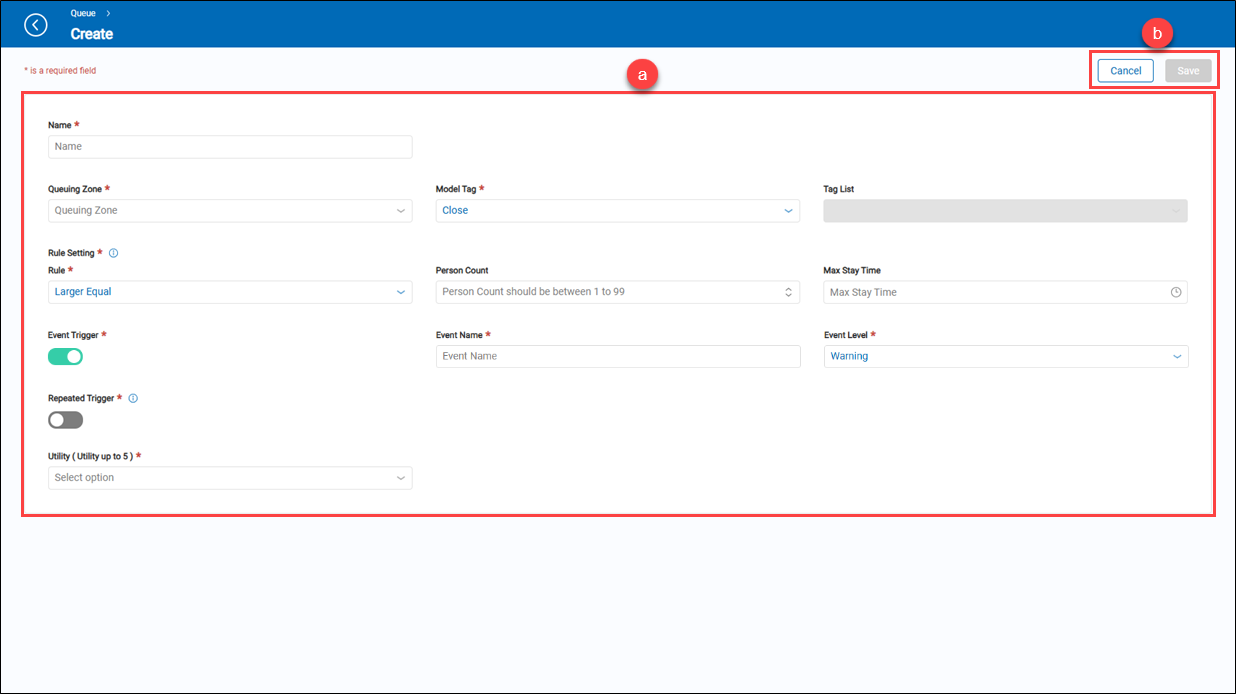Click the Max Stay Time input

(995, 292)
